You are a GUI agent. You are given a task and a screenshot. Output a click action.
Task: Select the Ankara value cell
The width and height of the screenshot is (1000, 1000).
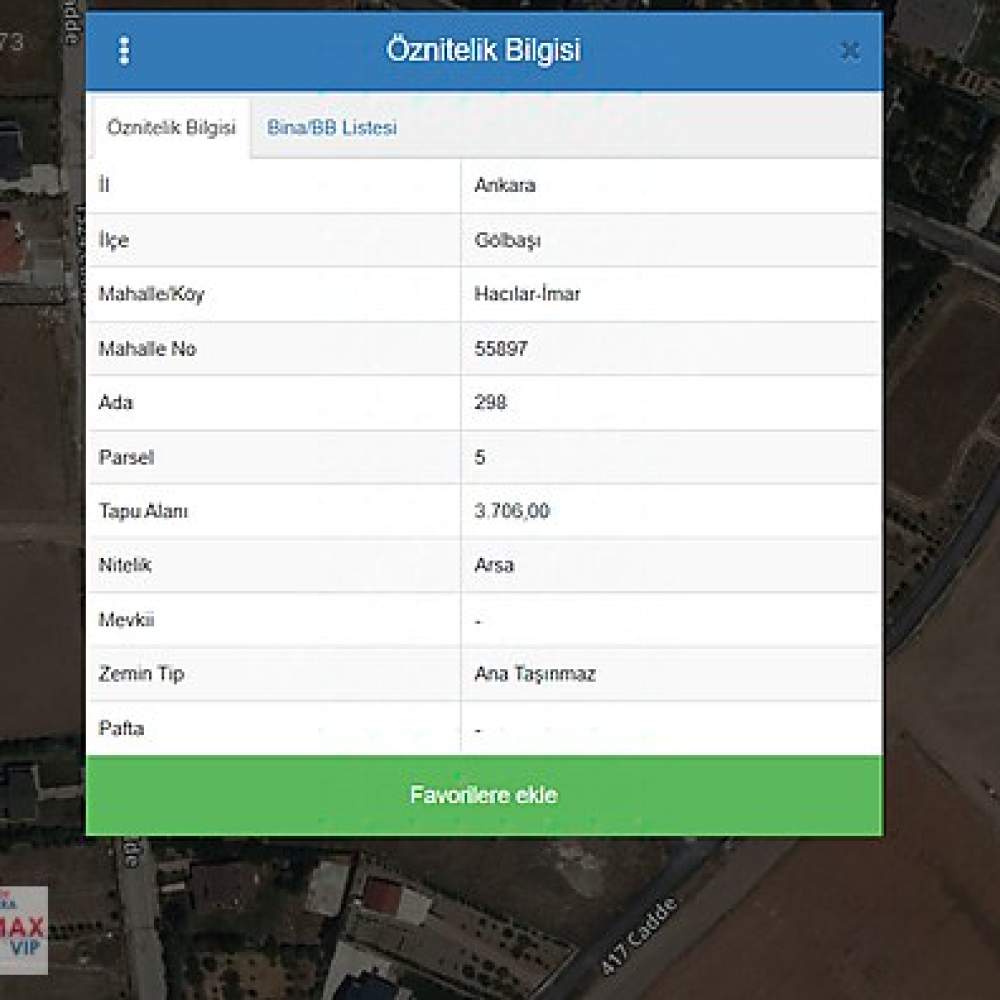click(504, 186)
